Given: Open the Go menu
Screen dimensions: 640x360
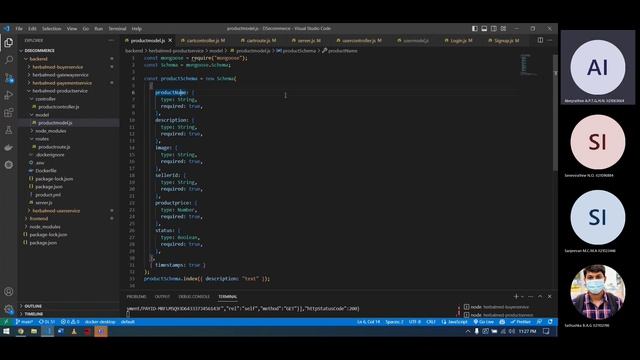Looking at the screenshot, I should coord(86,29).
